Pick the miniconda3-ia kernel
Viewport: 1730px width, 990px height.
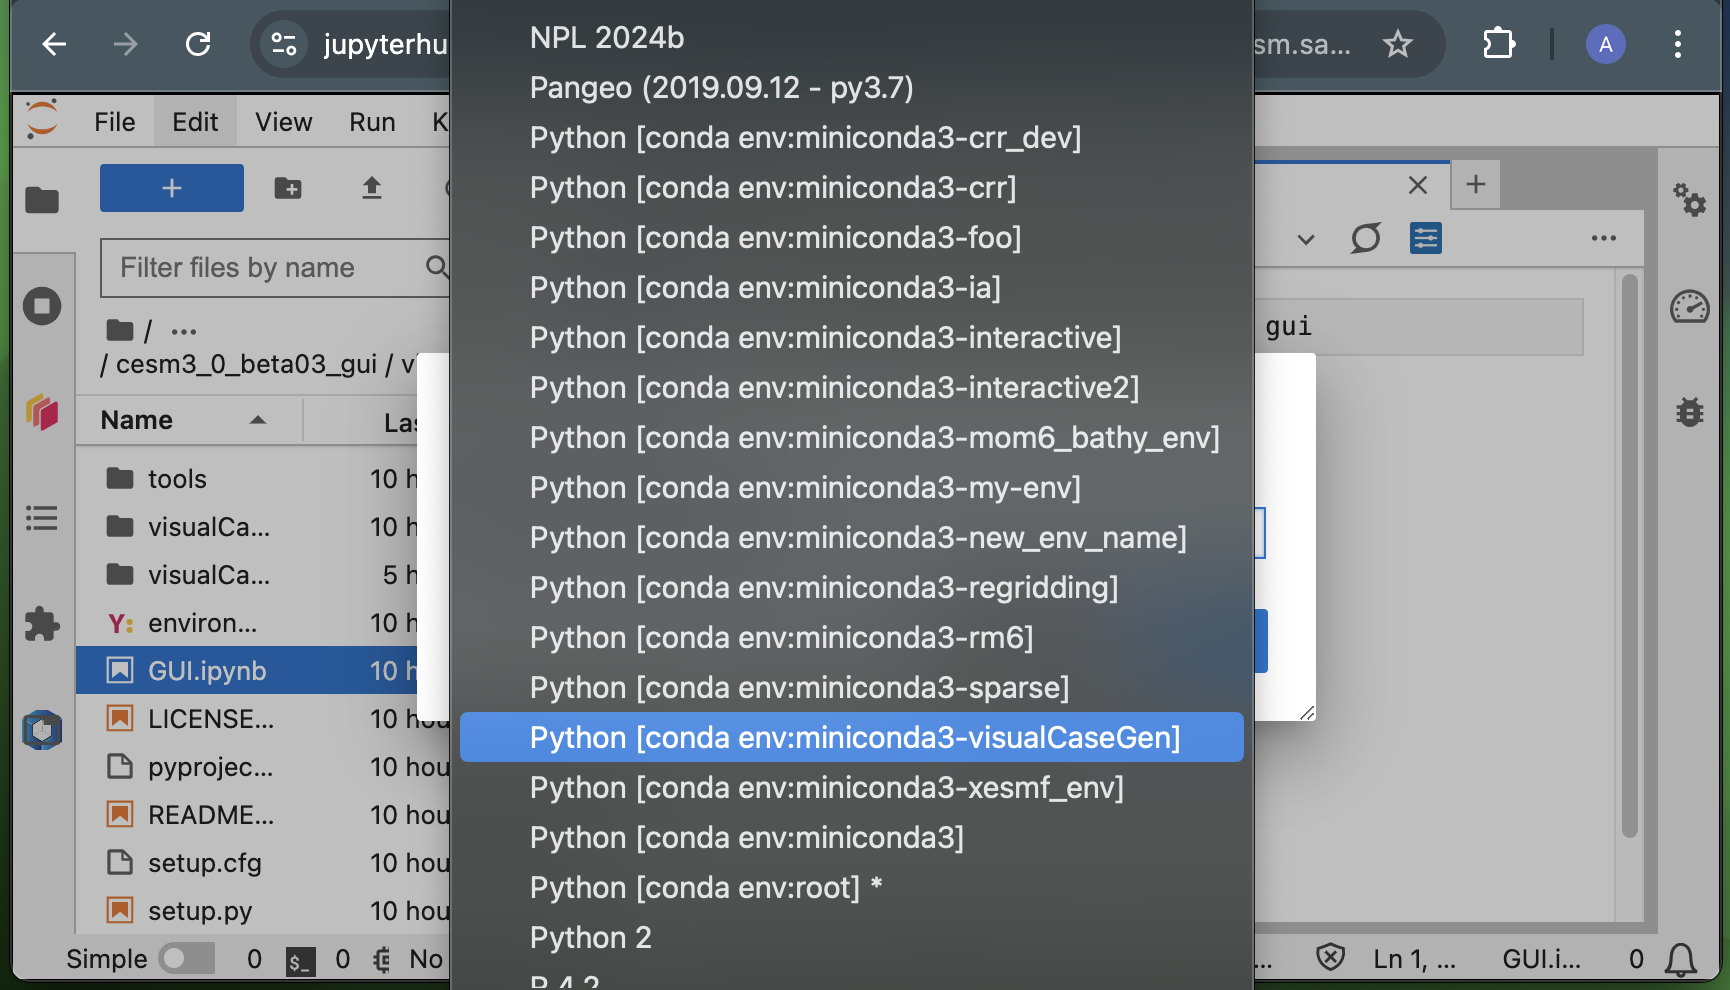pyautogui.click(x=852, y=288)
